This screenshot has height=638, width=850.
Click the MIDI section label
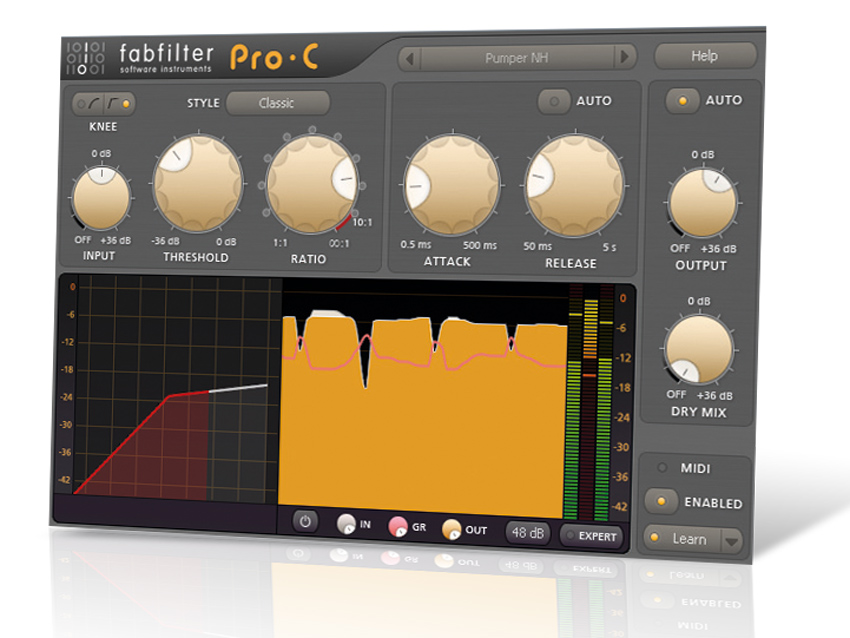coord(695,468)
